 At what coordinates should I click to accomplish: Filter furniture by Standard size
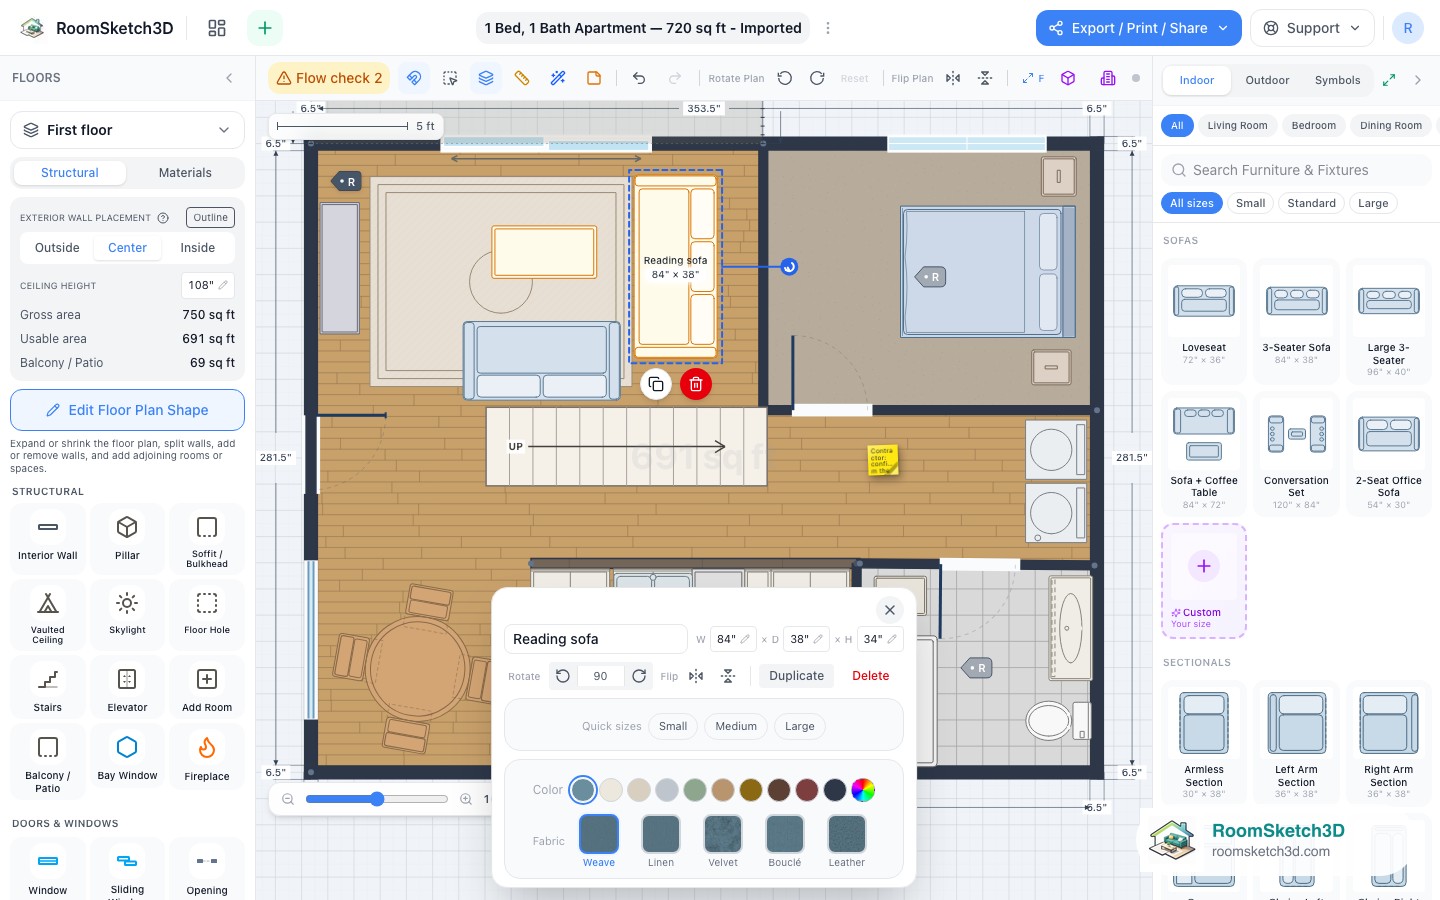point(1311,203)
